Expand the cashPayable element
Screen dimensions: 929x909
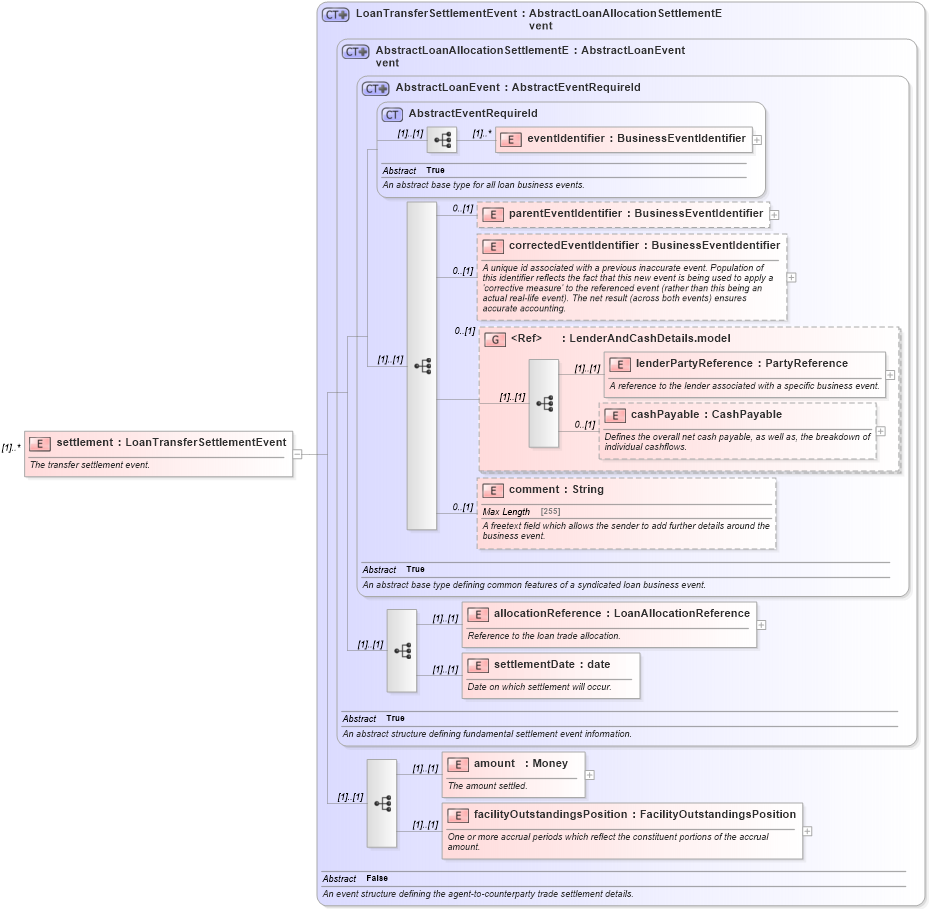[x=880, y=430]
